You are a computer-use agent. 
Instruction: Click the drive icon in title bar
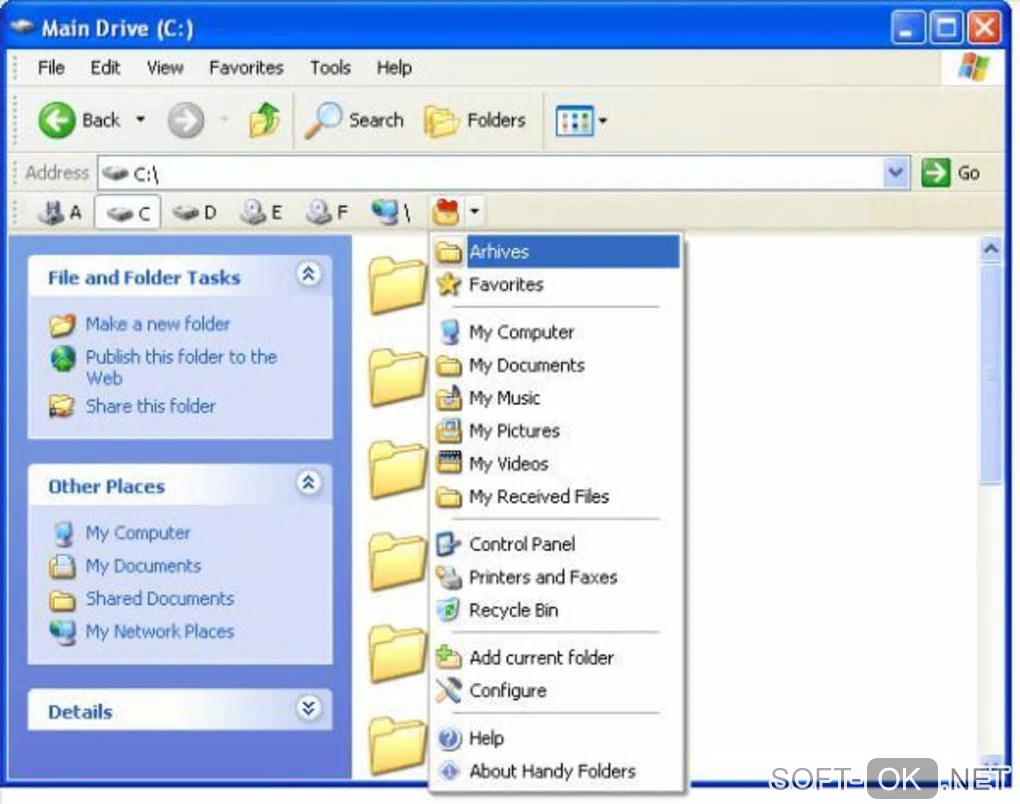click(x=21, y=27)
